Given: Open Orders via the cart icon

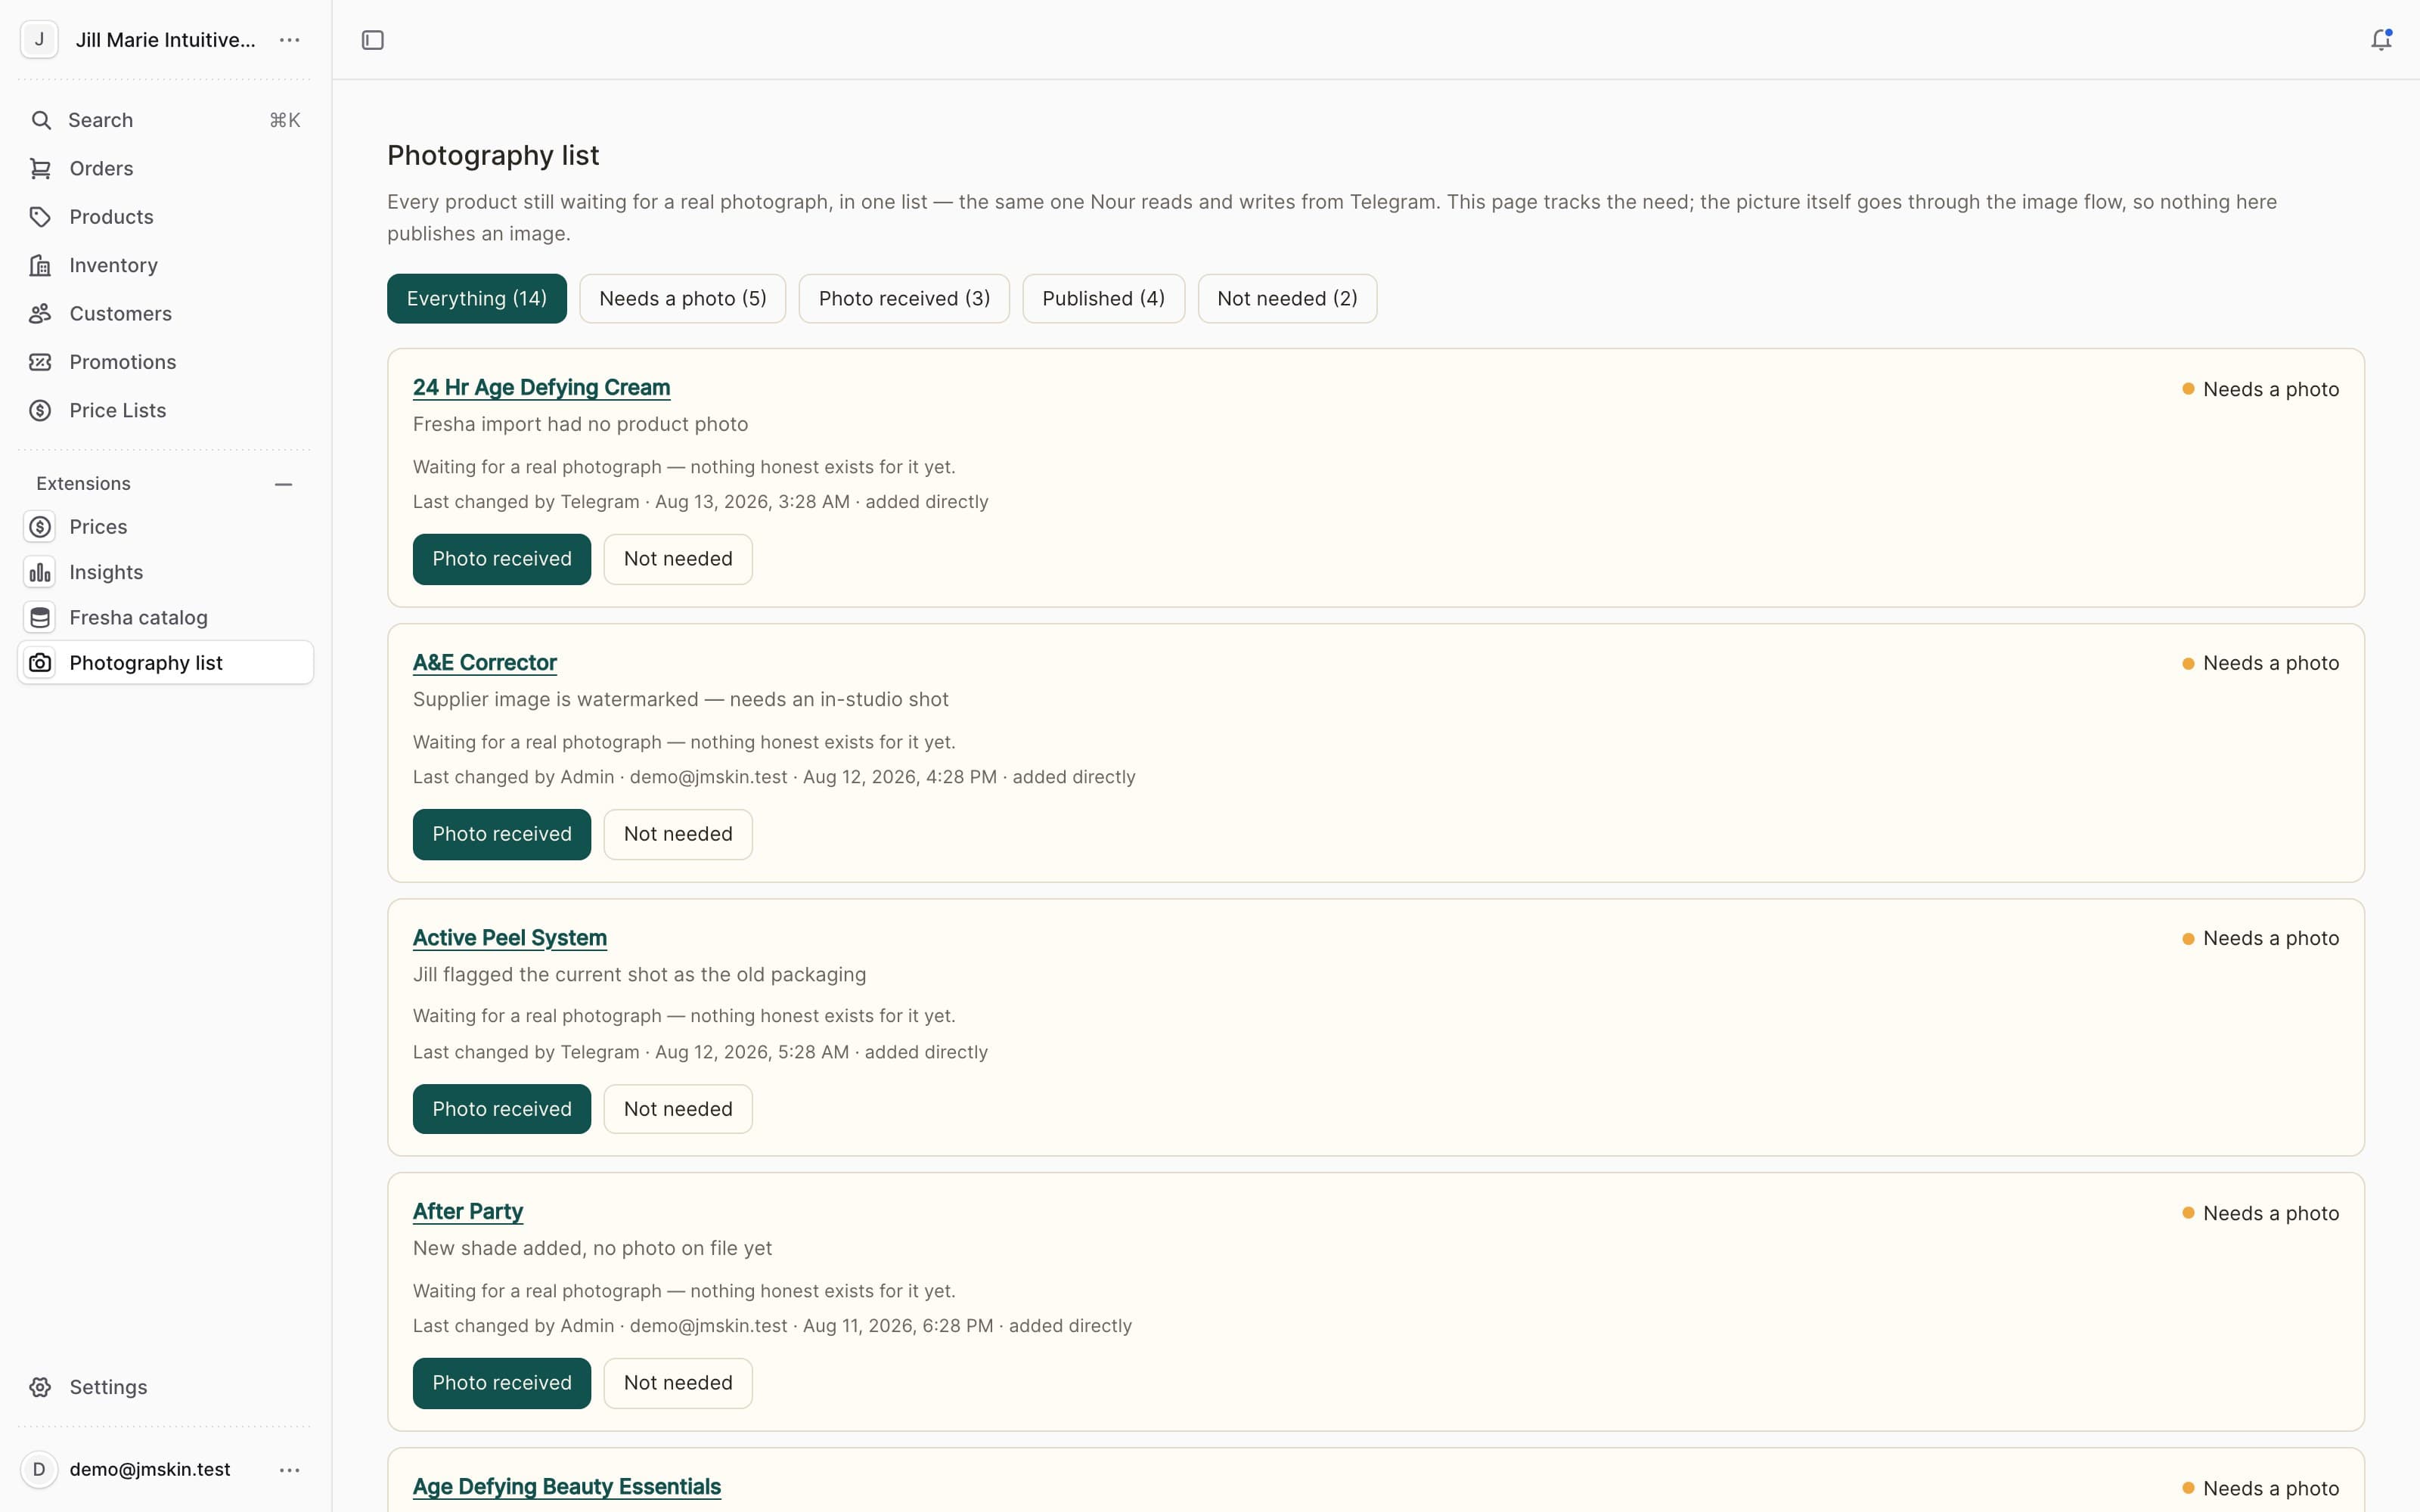Looking at the screenshot, I should (x=41, y=168).
